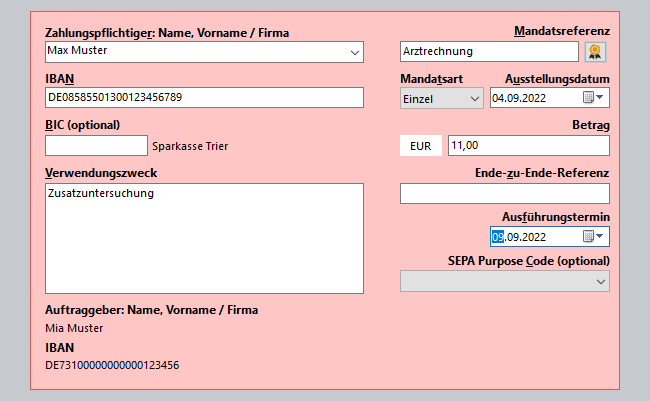Viewport: 650px width, 401px height.
Task: Open the mandate certificate icon next to Mandatsreferenz
Action: pyautogui.click(x=595, y=52)
